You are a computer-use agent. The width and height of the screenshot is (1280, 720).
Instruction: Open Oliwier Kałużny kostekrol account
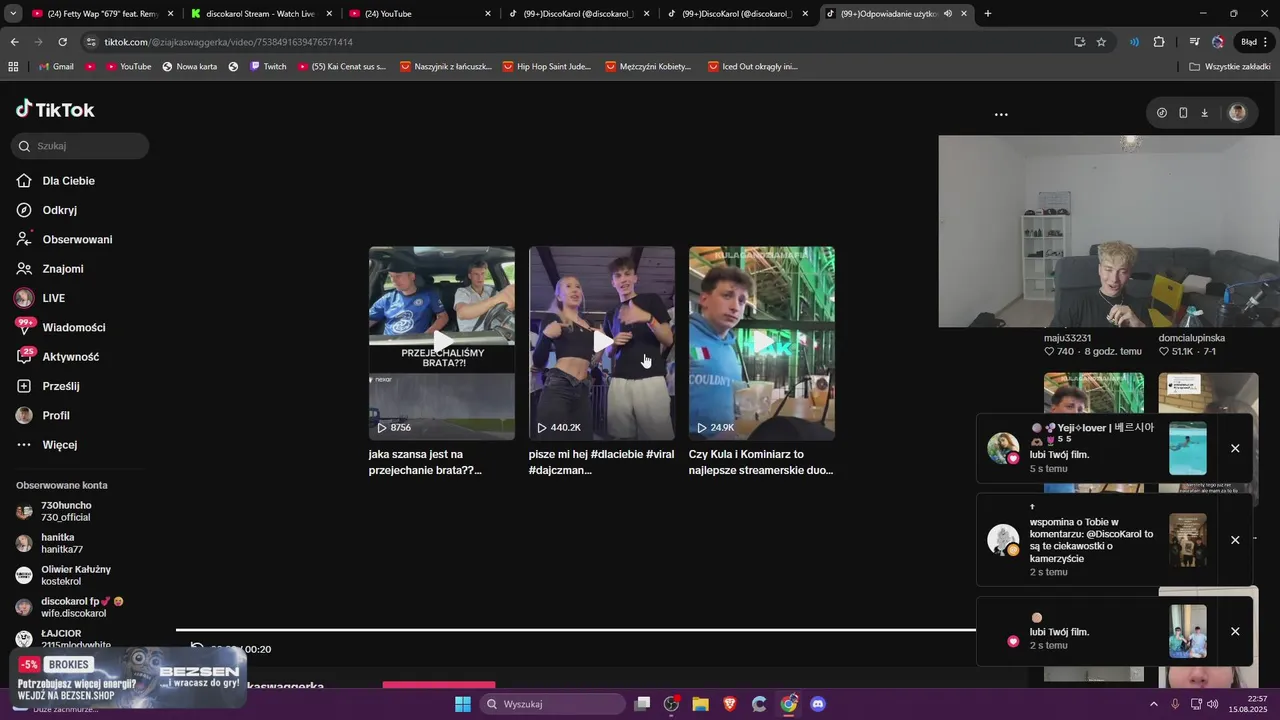pos(76,575)
